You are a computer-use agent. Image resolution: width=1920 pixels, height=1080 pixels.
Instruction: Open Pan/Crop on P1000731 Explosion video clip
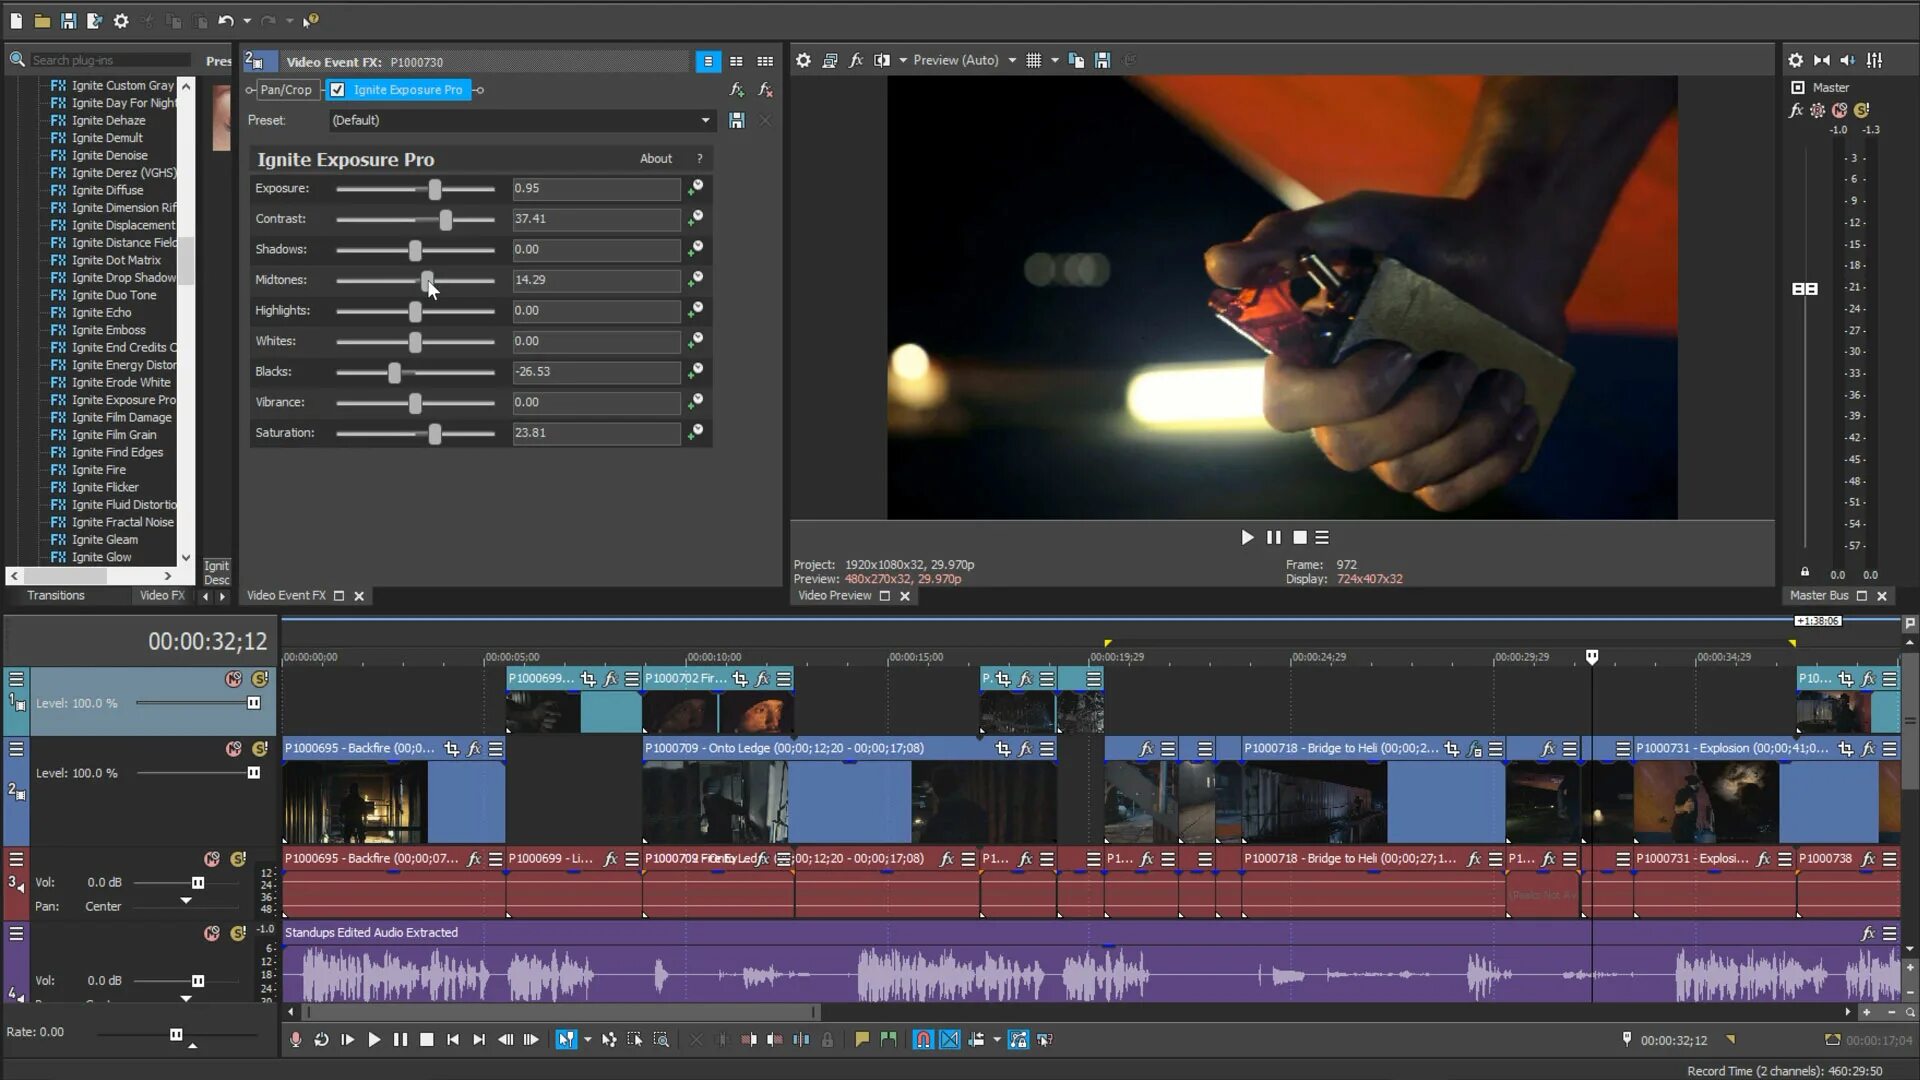1846,748
